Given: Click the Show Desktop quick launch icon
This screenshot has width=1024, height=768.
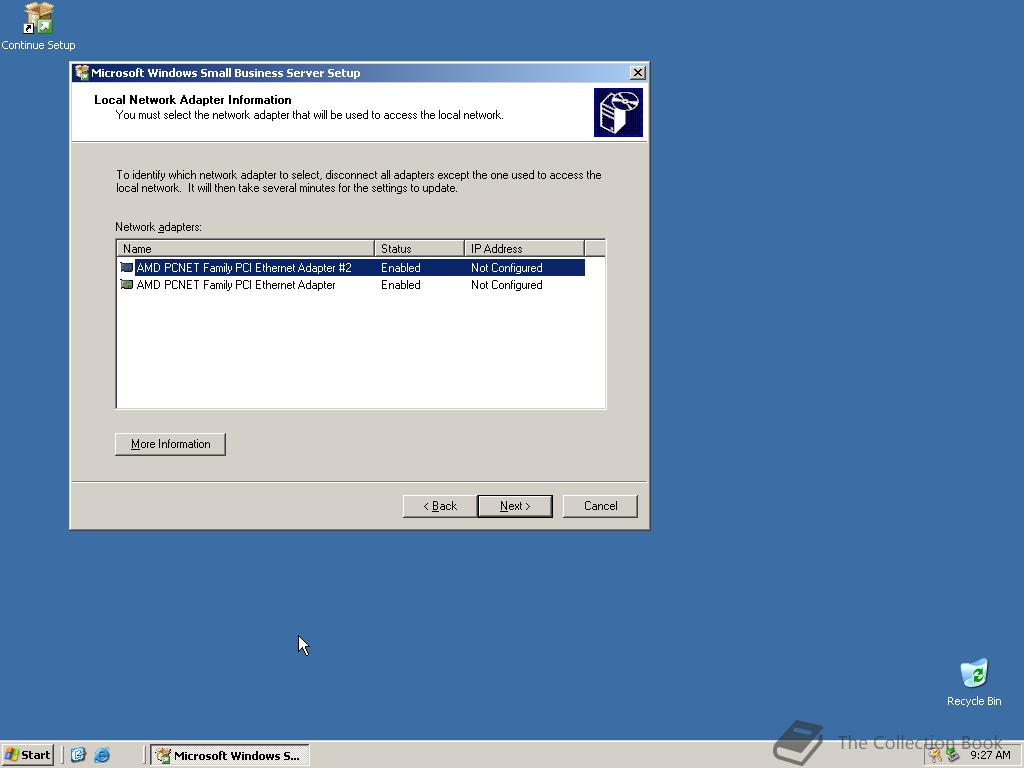Looking at the screenshot, I should pyautogui.click(x=78, y=755).
